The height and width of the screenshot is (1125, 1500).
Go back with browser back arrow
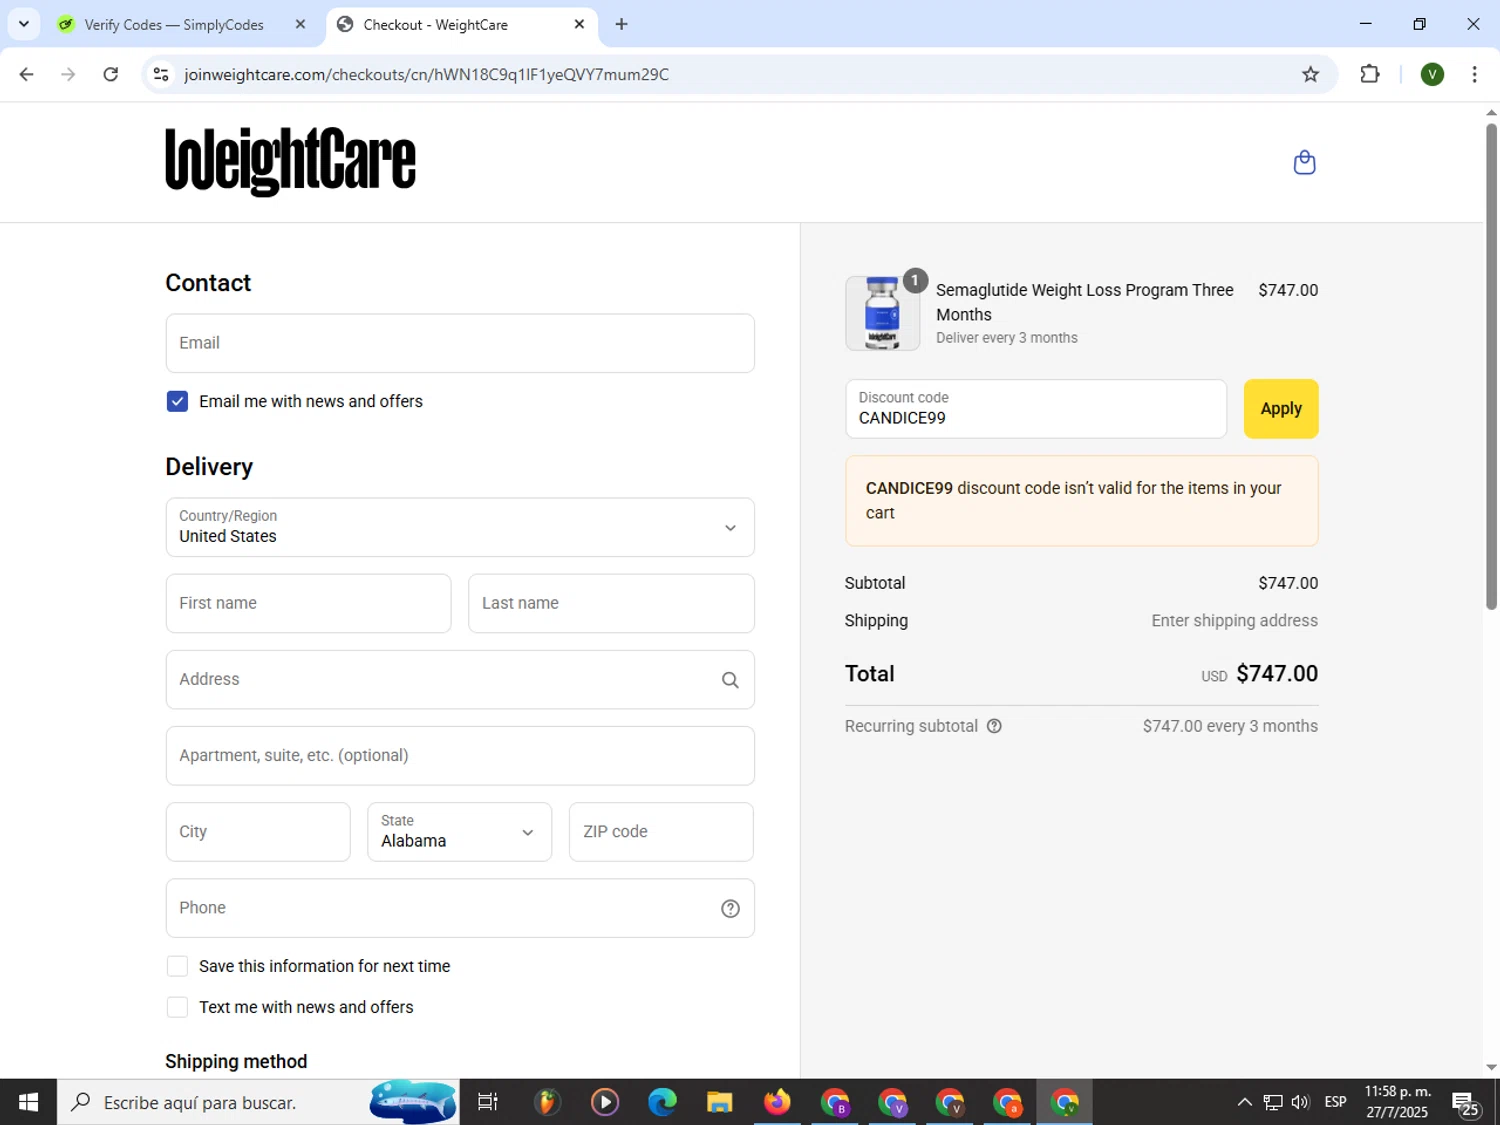[27, 74]
